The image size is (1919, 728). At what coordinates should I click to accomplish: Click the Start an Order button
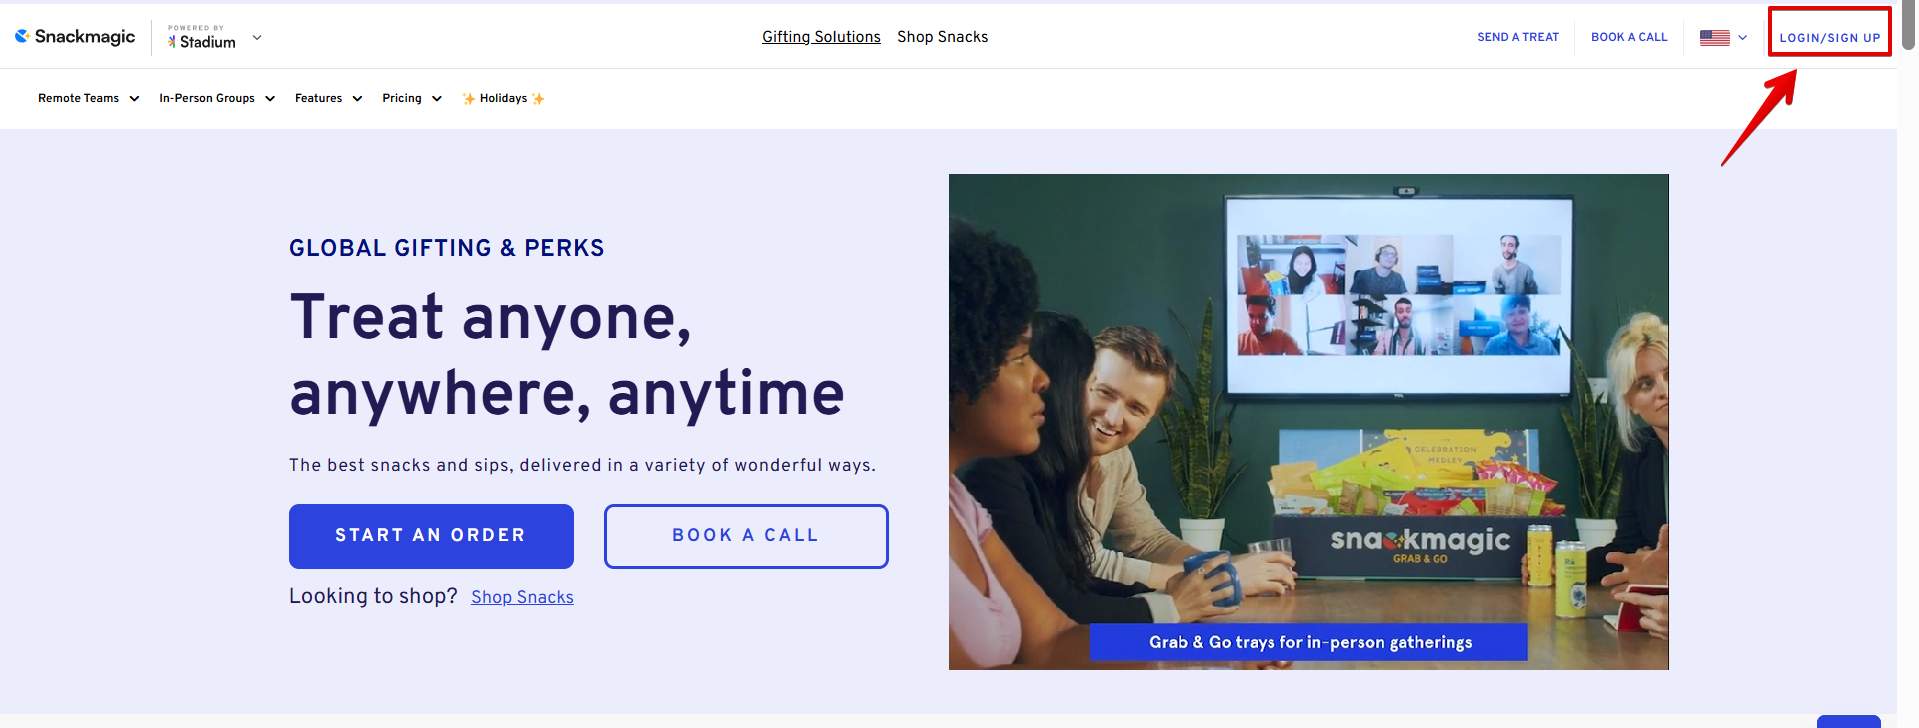tap(431, 536)
